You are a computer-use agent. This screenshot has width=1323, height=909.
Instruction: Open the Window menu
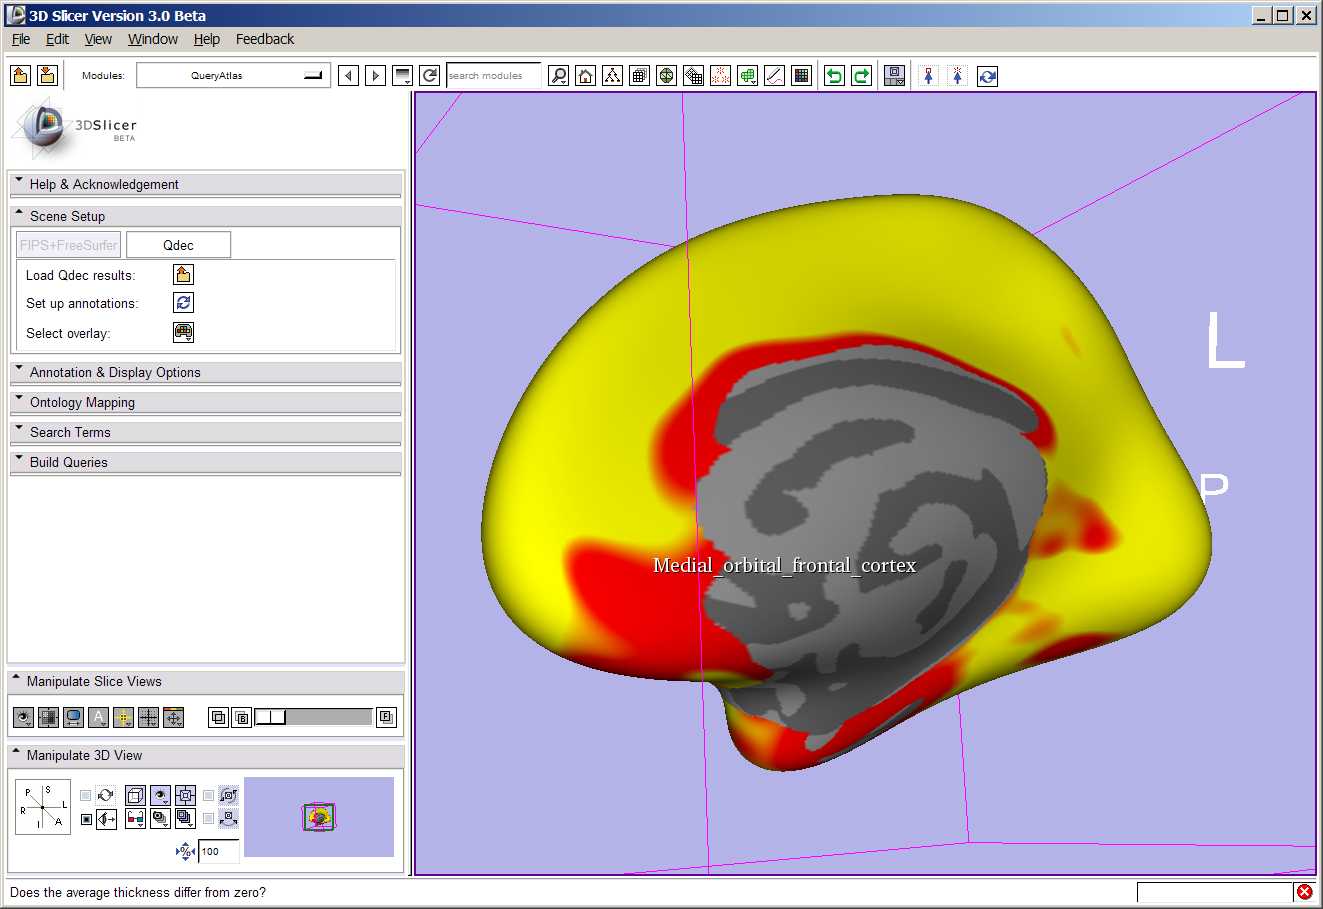(x=152, y=39)
